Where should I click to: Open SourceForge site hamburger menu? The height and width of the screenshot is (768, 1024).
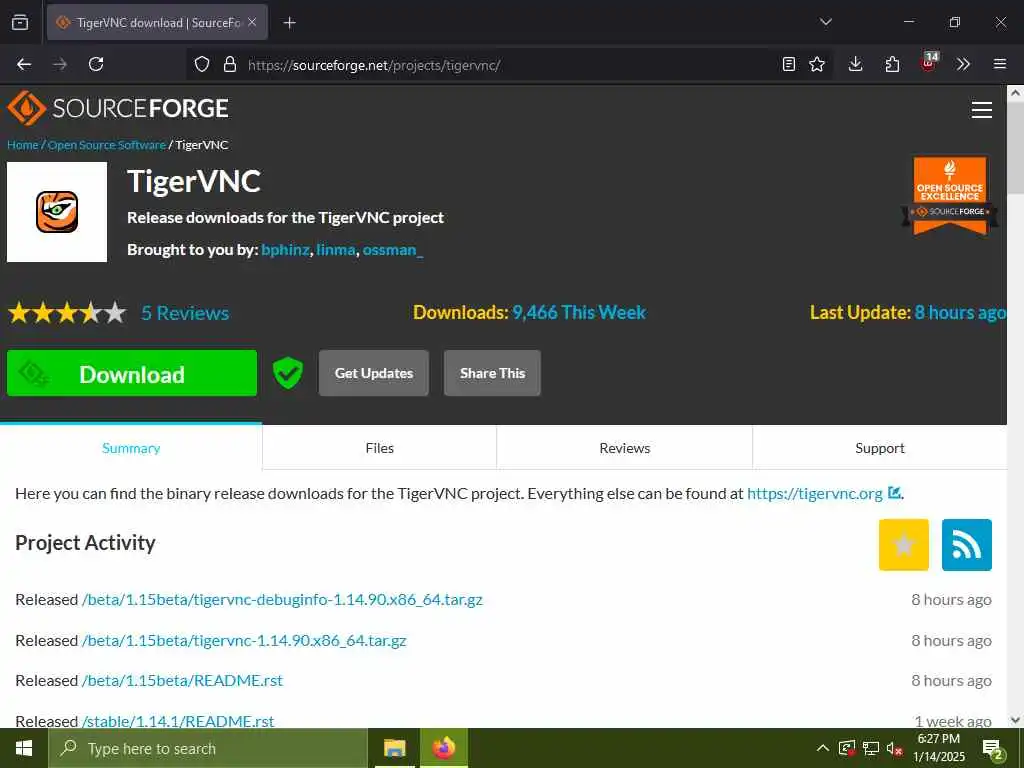(x=982, y=110)
